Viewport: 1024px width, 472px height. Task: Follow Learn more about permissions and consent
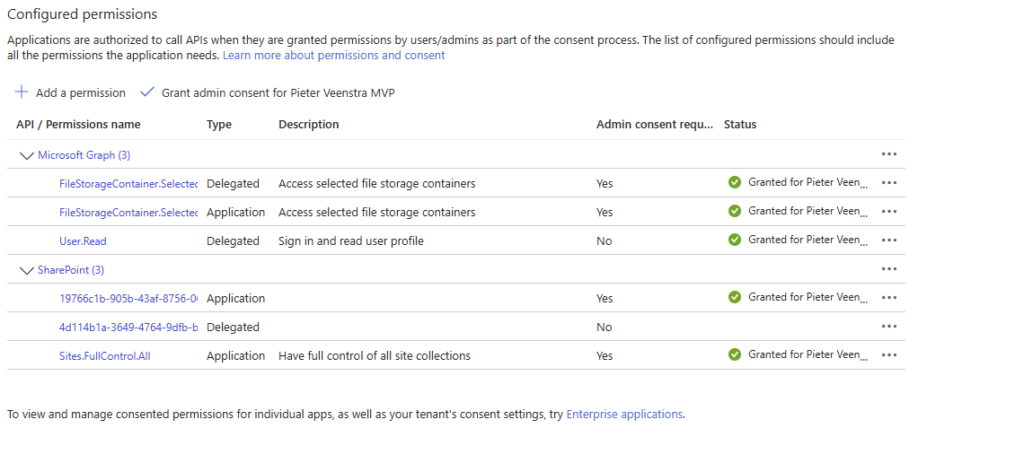(334, 55)
